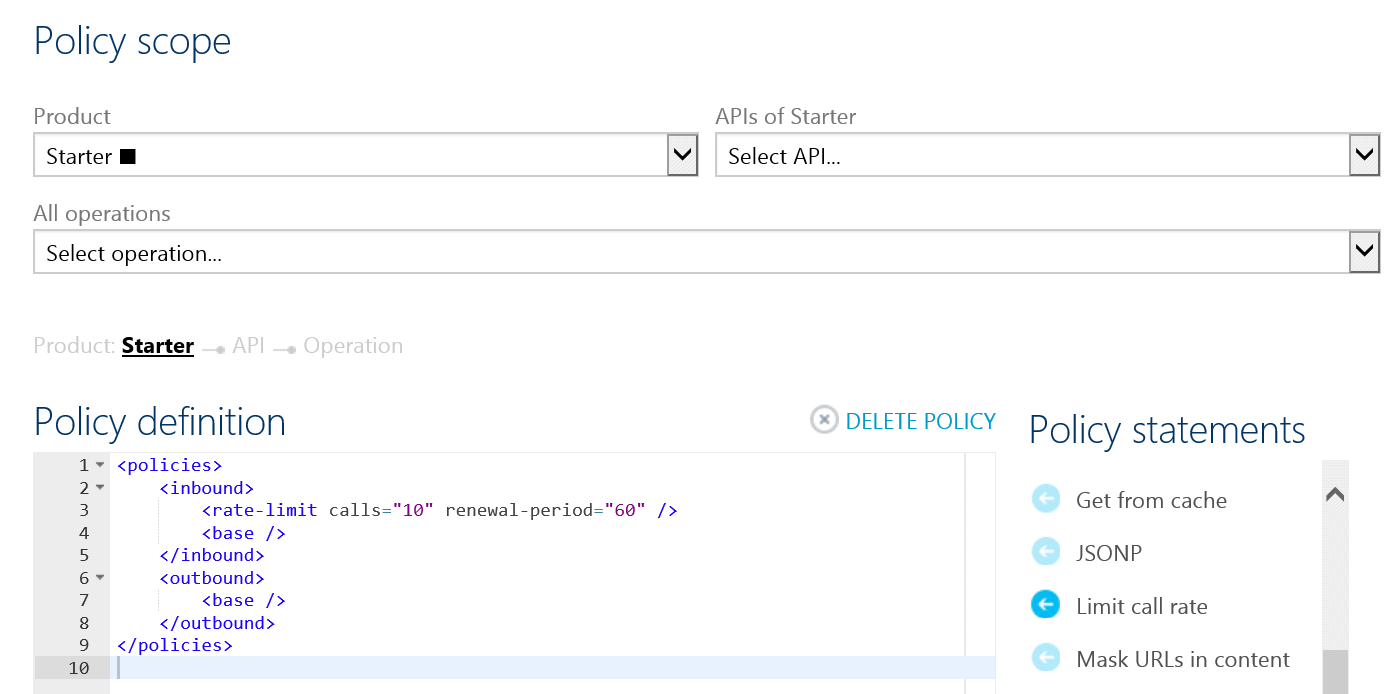
Task: Click the Limit call rate label
Action: tap(1142, 606)
